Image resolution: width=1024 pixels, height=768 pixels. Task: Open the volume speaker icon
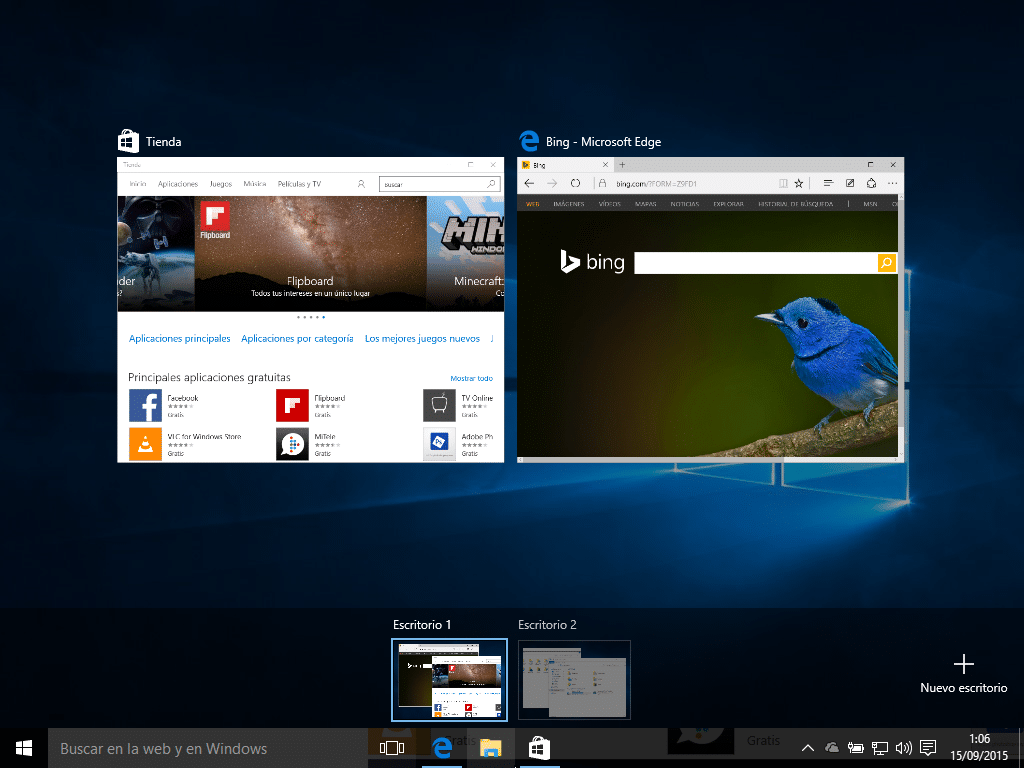point(904,748)
